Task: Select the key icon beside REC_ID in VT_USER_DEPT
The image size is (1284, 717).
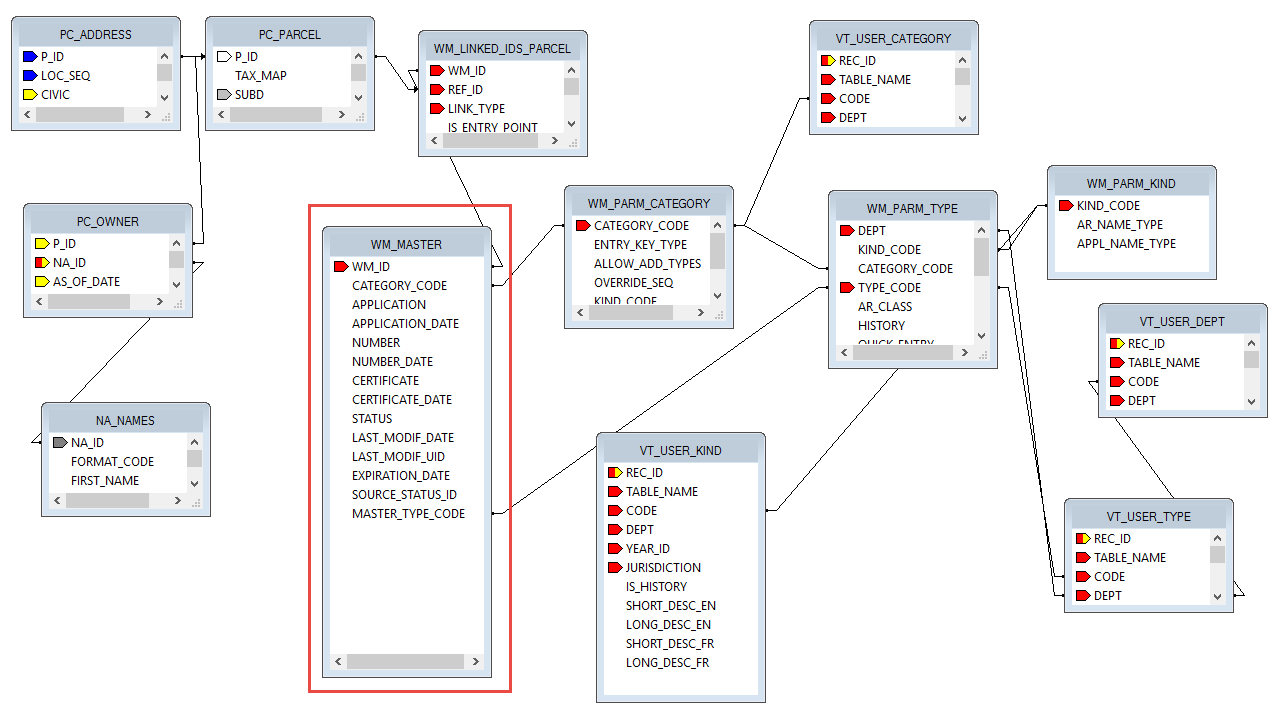Action: coord(1116,344)
